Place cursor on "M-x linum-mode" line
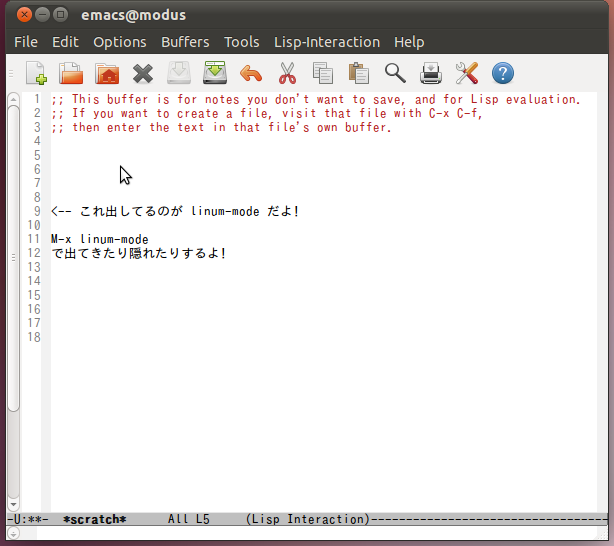The image size is (614, 546). (99, 239)
